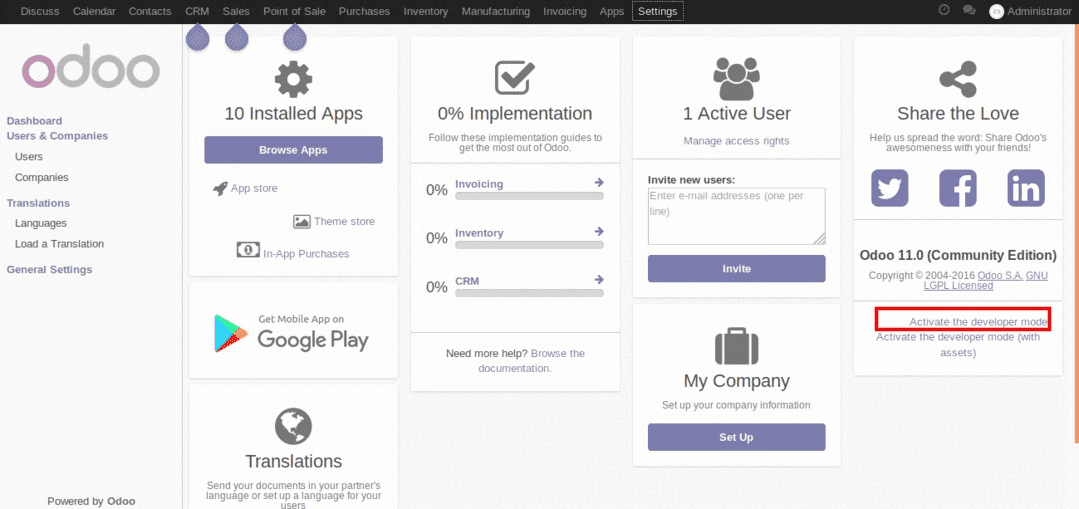The width and height of the screenshot is (1079, 509).
Task: Click the Twitter share icon
Action: point(890,188)
